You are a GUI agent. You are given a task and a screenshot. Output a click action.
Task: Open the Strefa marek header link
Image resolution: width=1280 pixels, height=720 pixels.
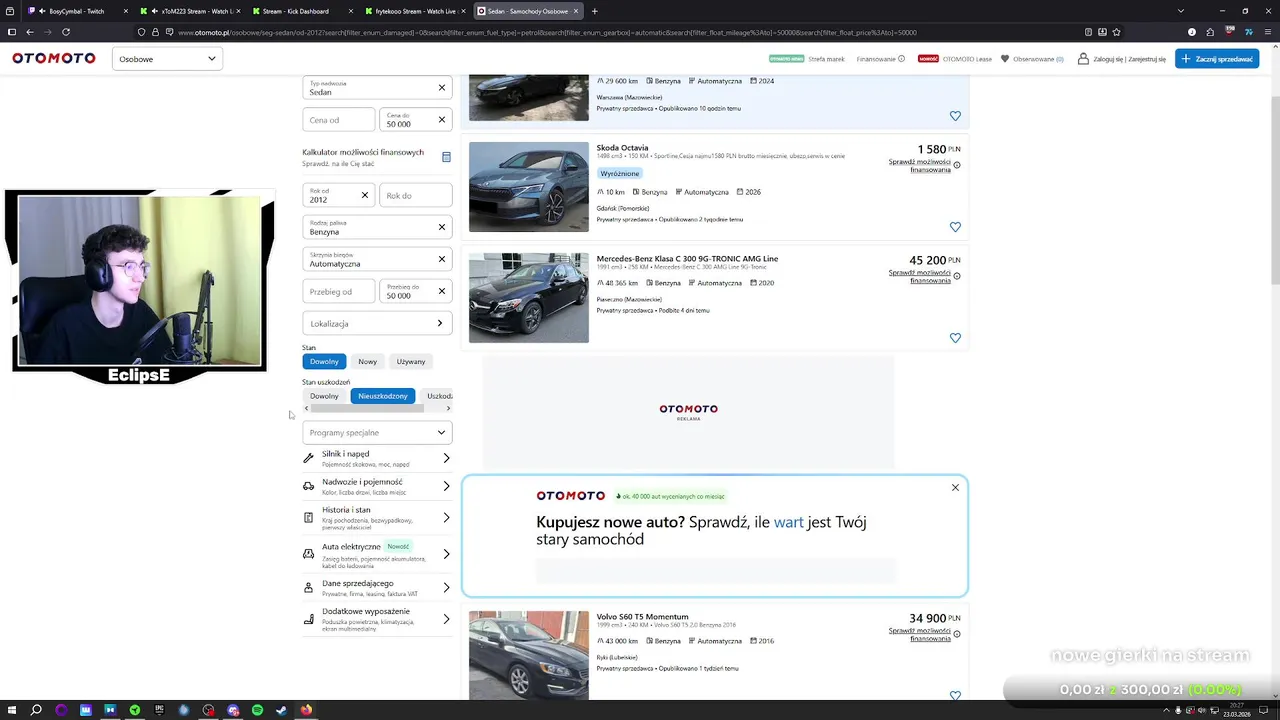pos(826,59)
